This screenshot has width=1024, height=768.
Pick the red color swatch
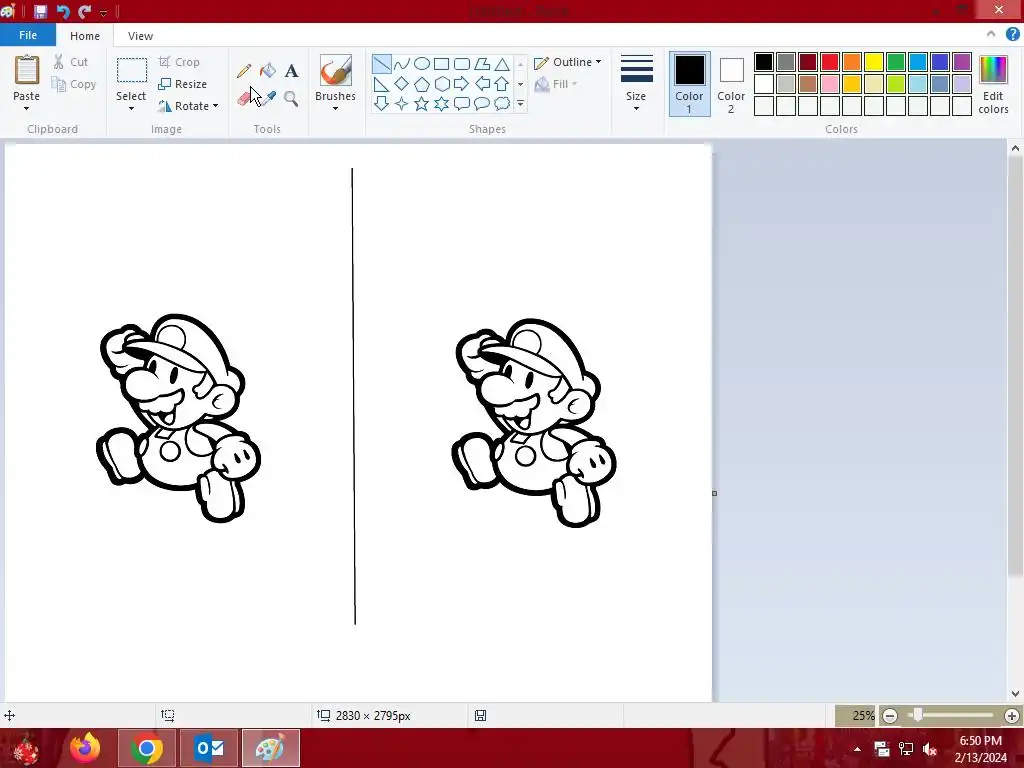830,62
